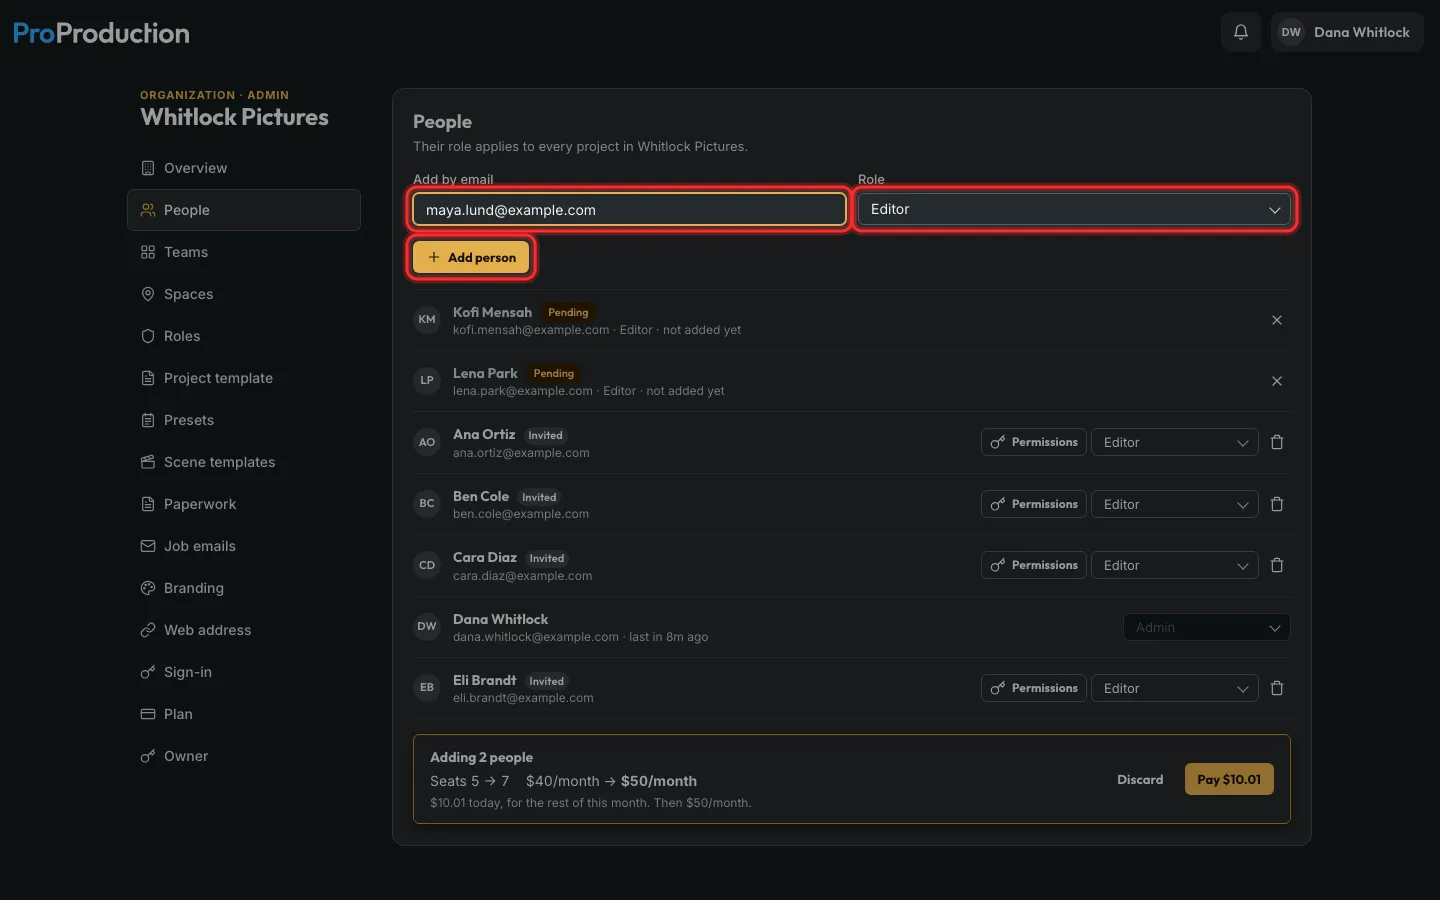1440x900 pixels.
Task: Click the CD avatar for Cara Diaz
Action: (427, 565)
